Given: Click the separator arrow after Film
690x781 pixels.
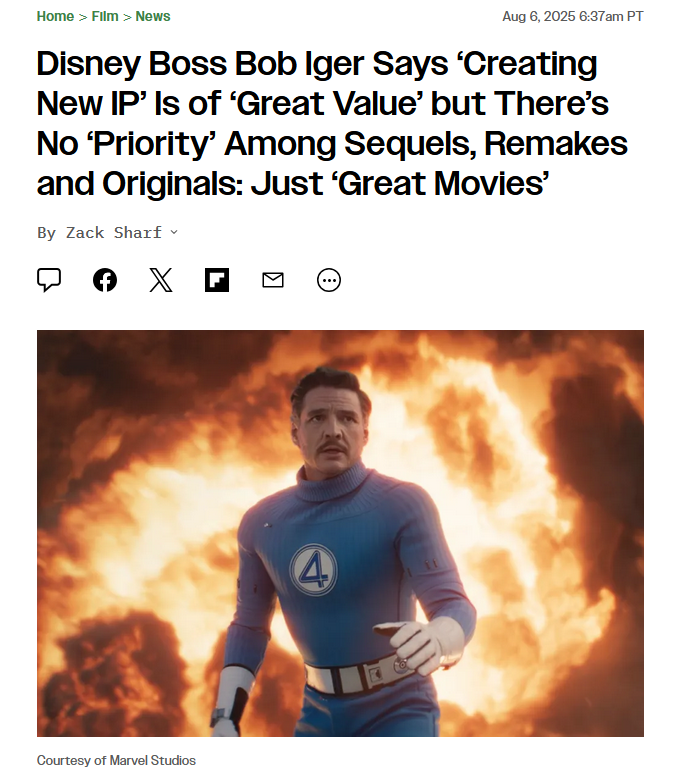Looking at the screenshot, I should point(127,17).
